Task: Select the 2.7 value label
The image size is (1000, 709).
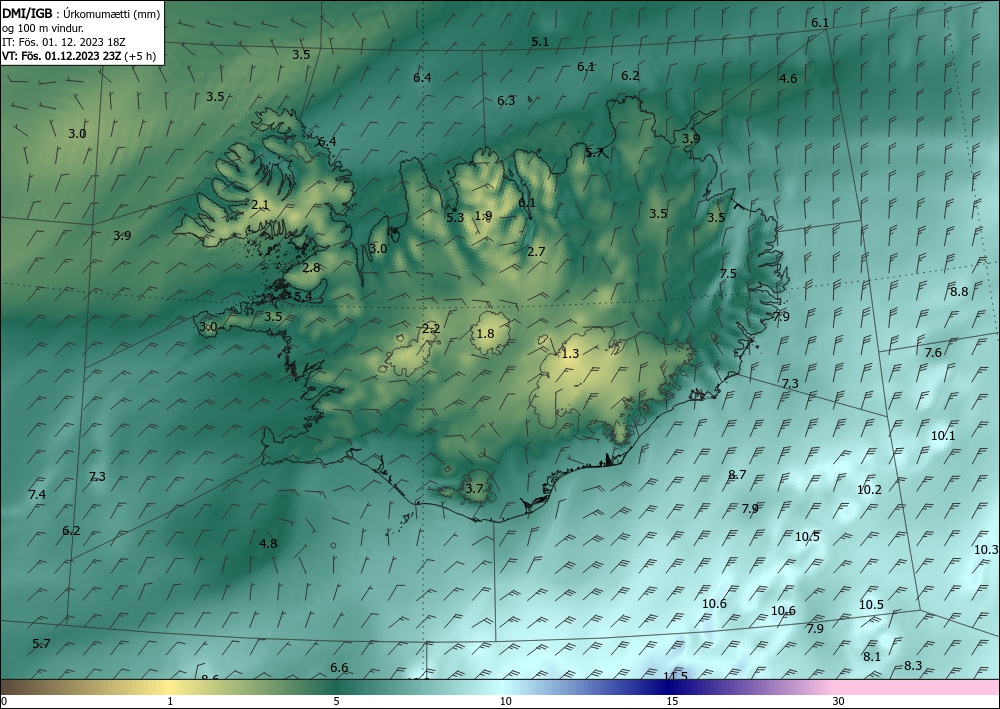Action: click(x=536, y=252)
